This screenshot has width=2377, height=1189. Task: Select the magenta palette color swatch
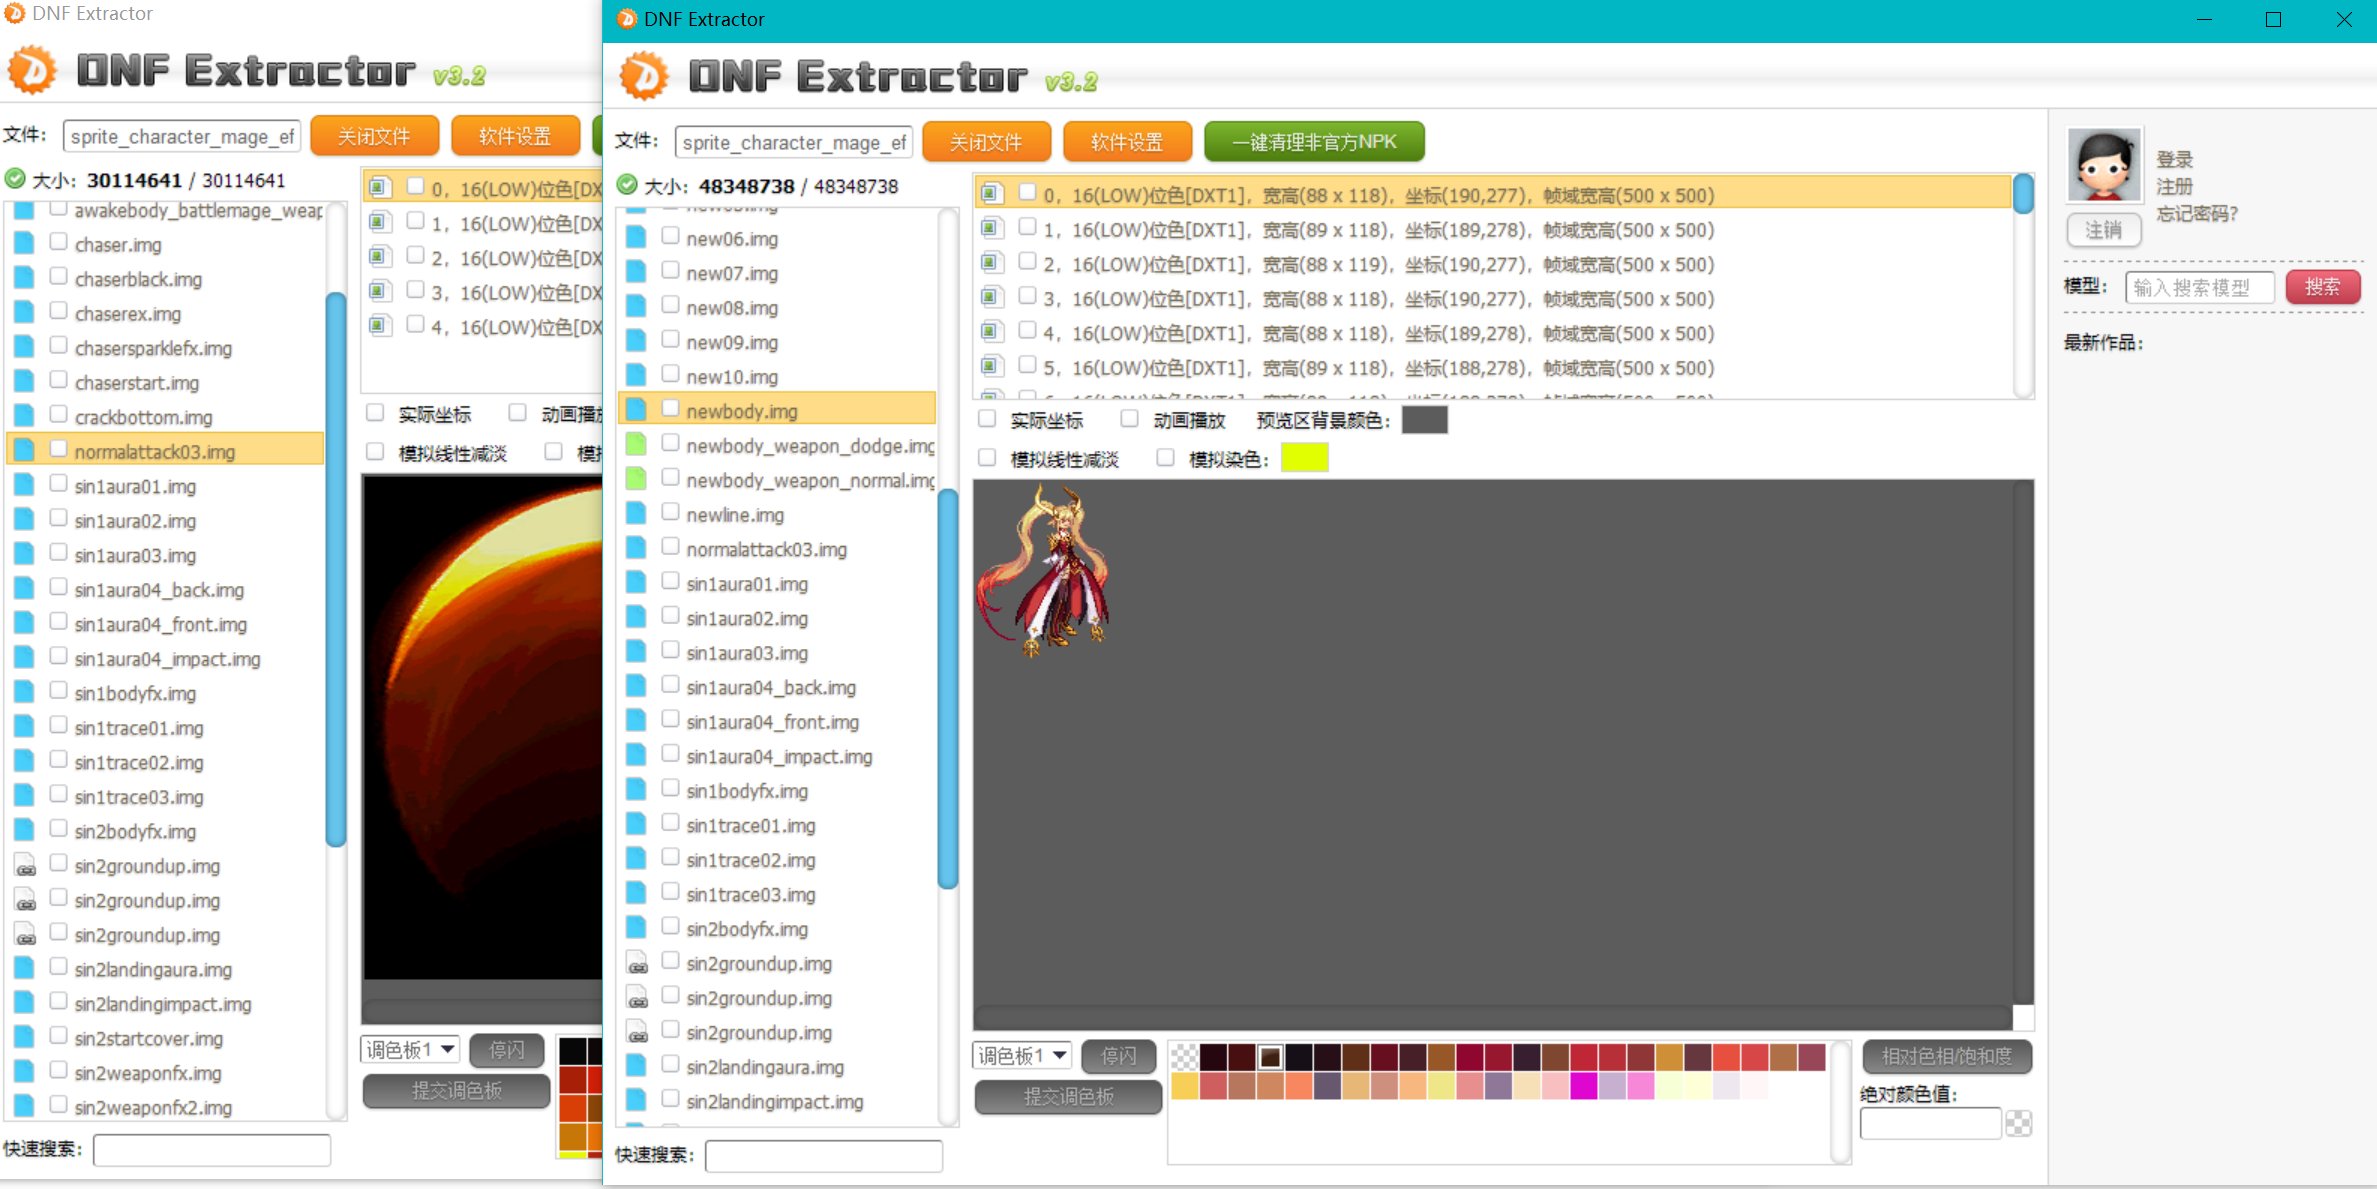(x=1583, y=1085)
